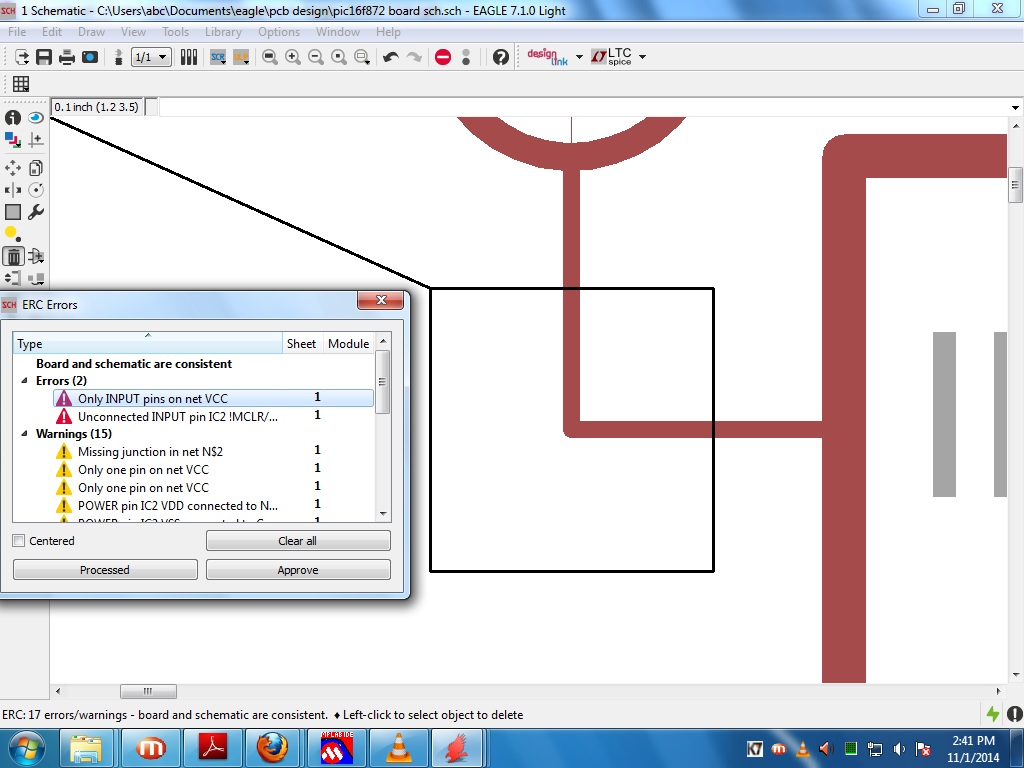1024x768 pixels.
Task: Select 'POWER pin IC2 VDD connected' warning
Action: click(213, 505)
